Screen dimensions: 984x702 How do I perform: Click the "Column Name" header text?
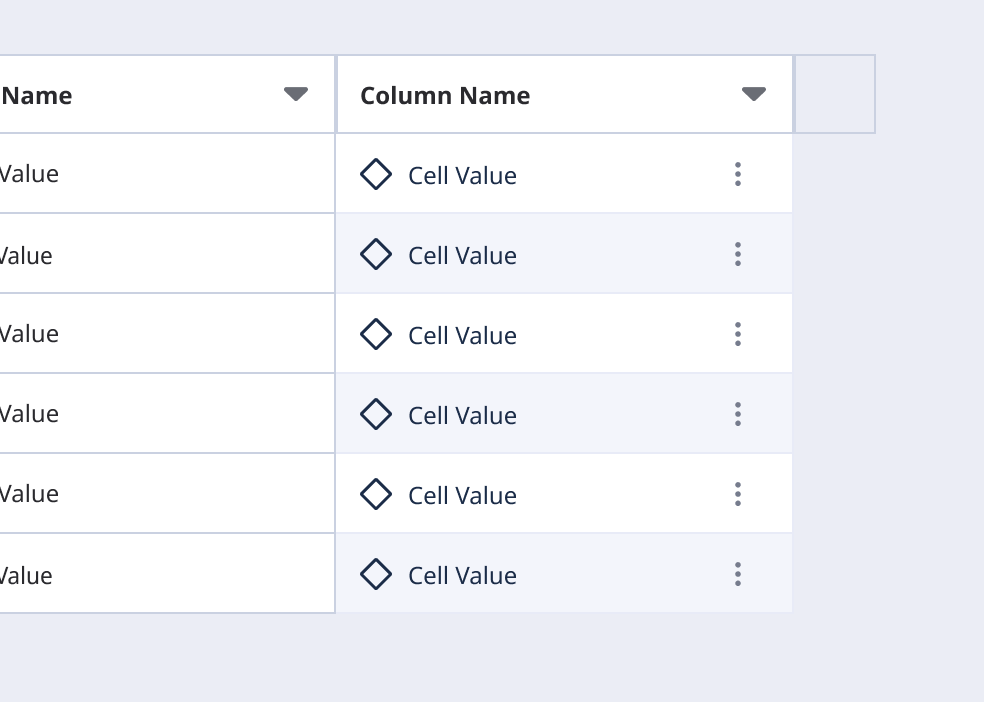445,96
